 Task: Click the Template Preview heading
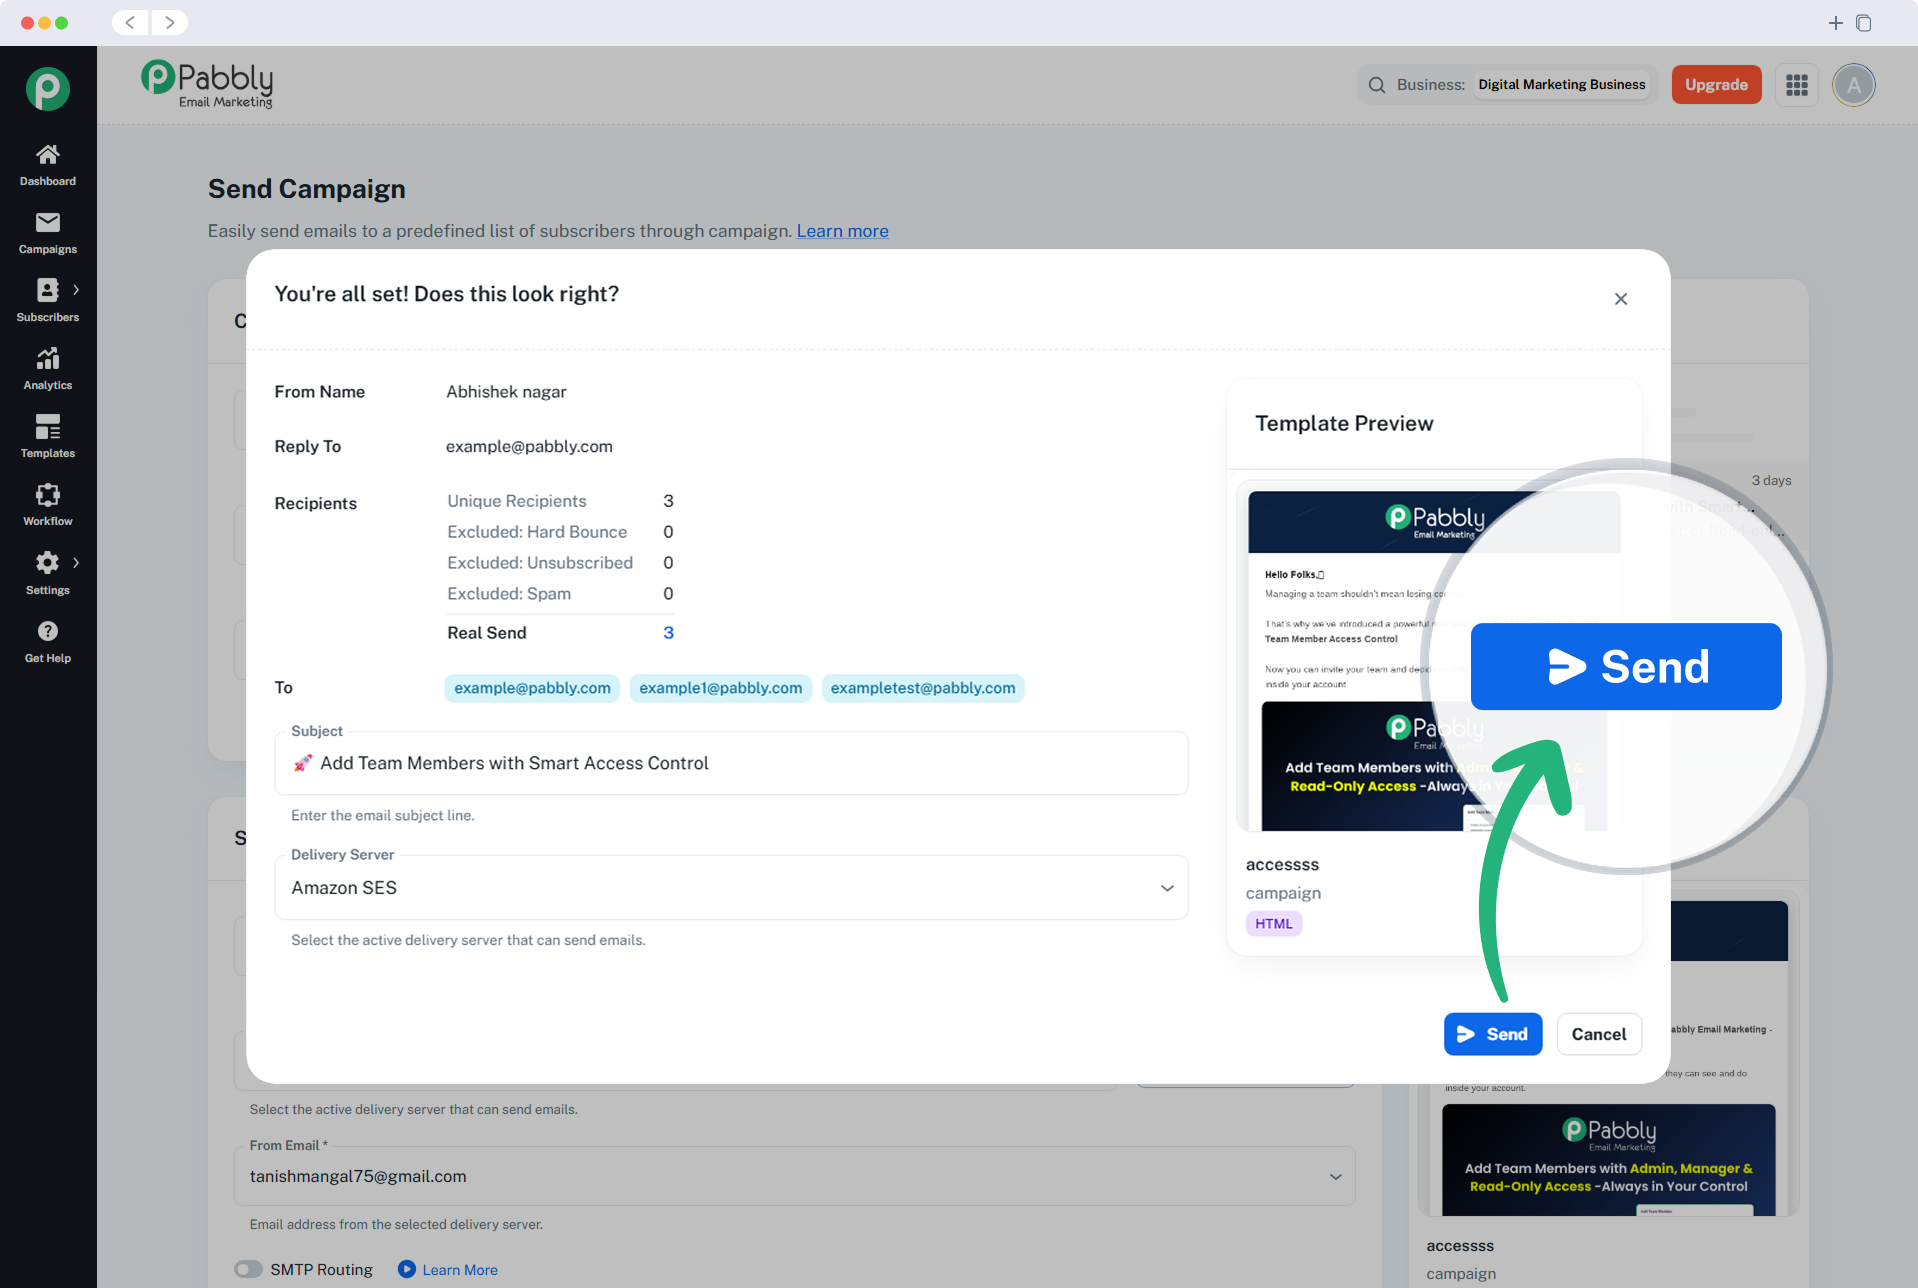click(1344, 423)
